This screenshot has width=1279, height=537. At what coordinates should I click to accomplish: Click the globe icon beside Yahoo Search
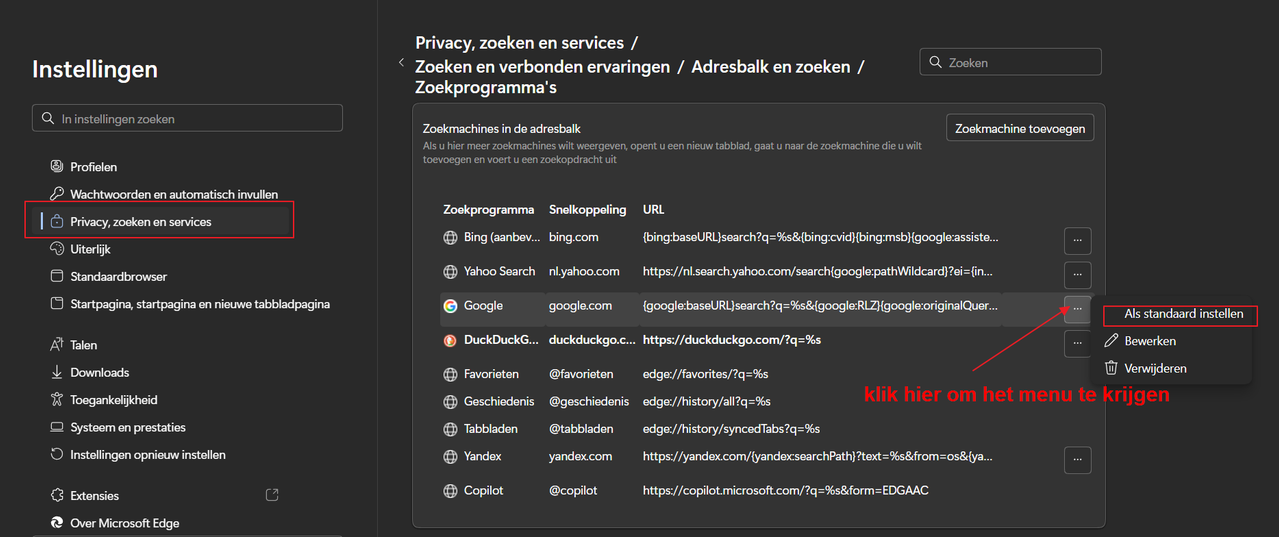point(450,272)
